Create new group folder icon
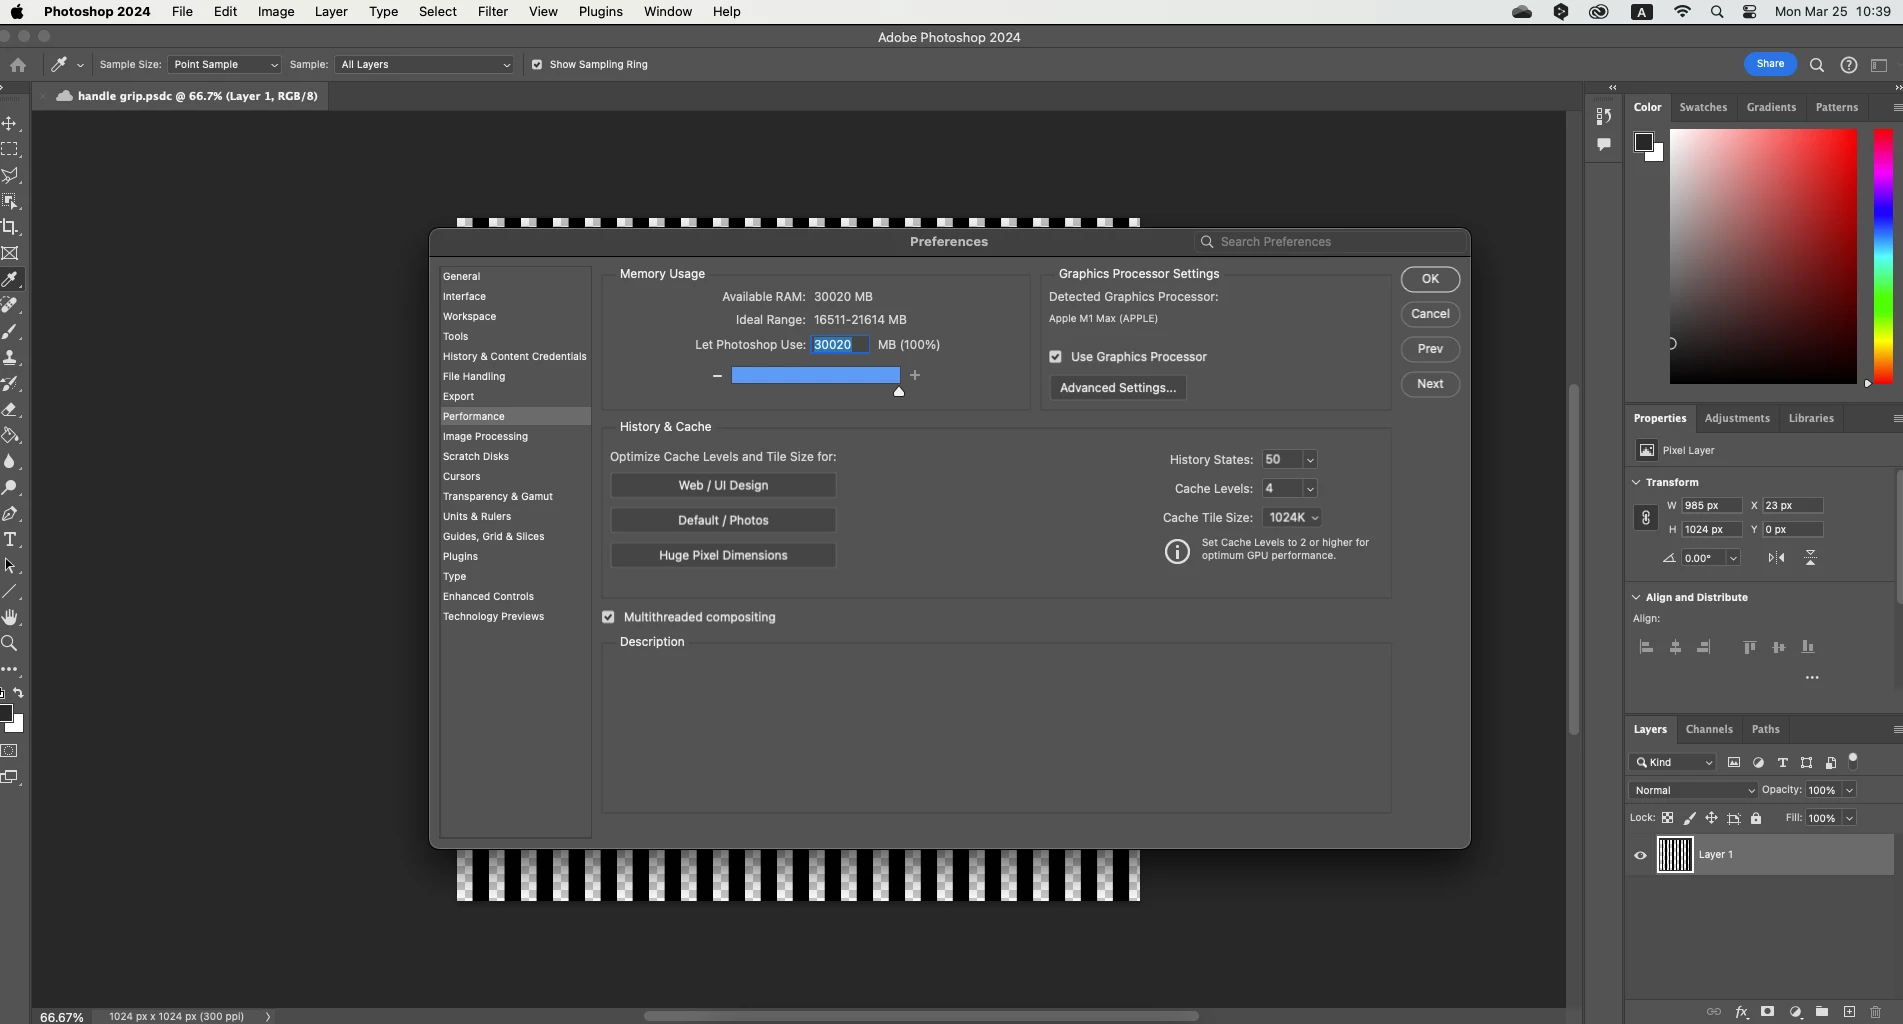This screenshot has height=1024, width=1903. (1822, 1012)
